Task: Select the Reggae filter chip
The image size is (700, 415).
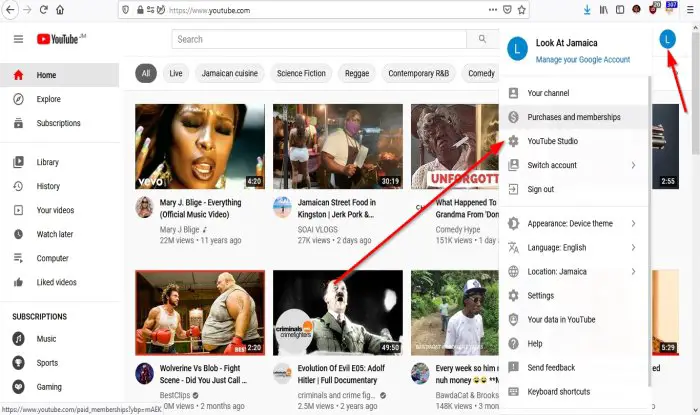Action: [357, 74]
